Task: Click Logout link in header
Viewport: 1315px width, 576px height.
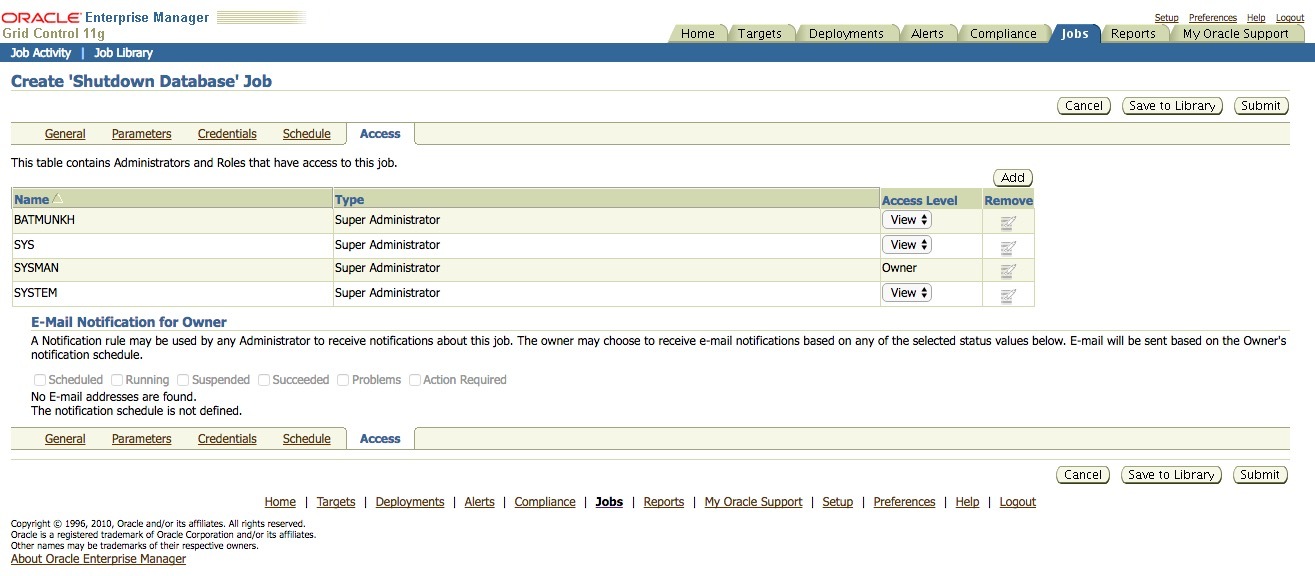Action: [x=1290, y=18]
